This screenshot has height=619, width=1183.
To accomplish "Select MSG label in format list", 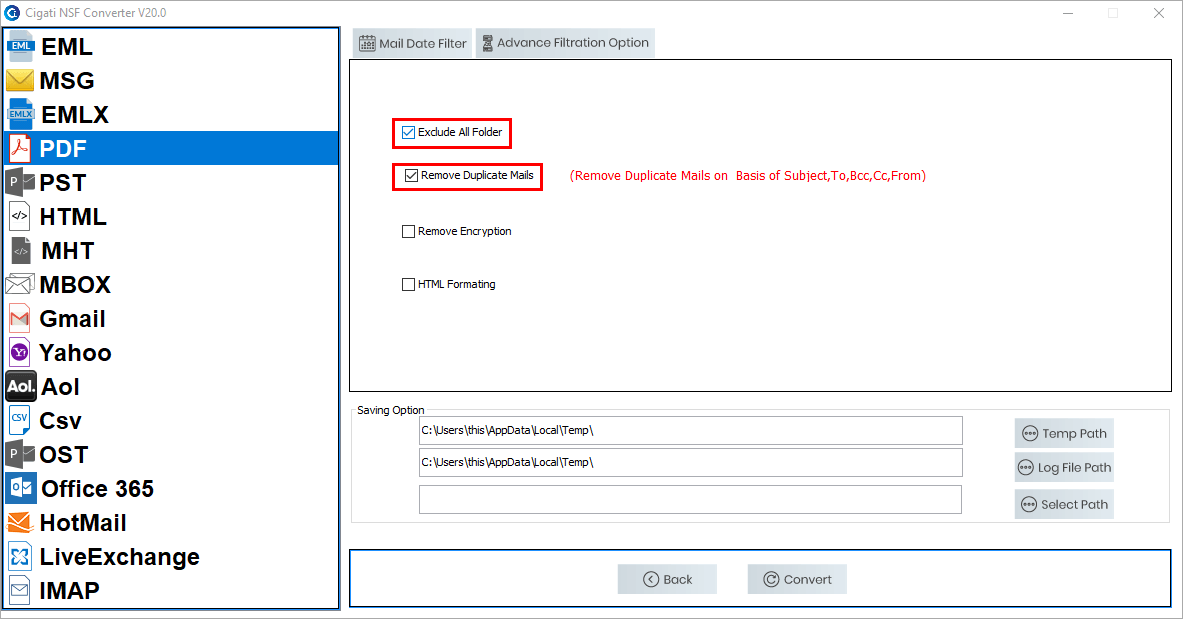I will (67, 81).
